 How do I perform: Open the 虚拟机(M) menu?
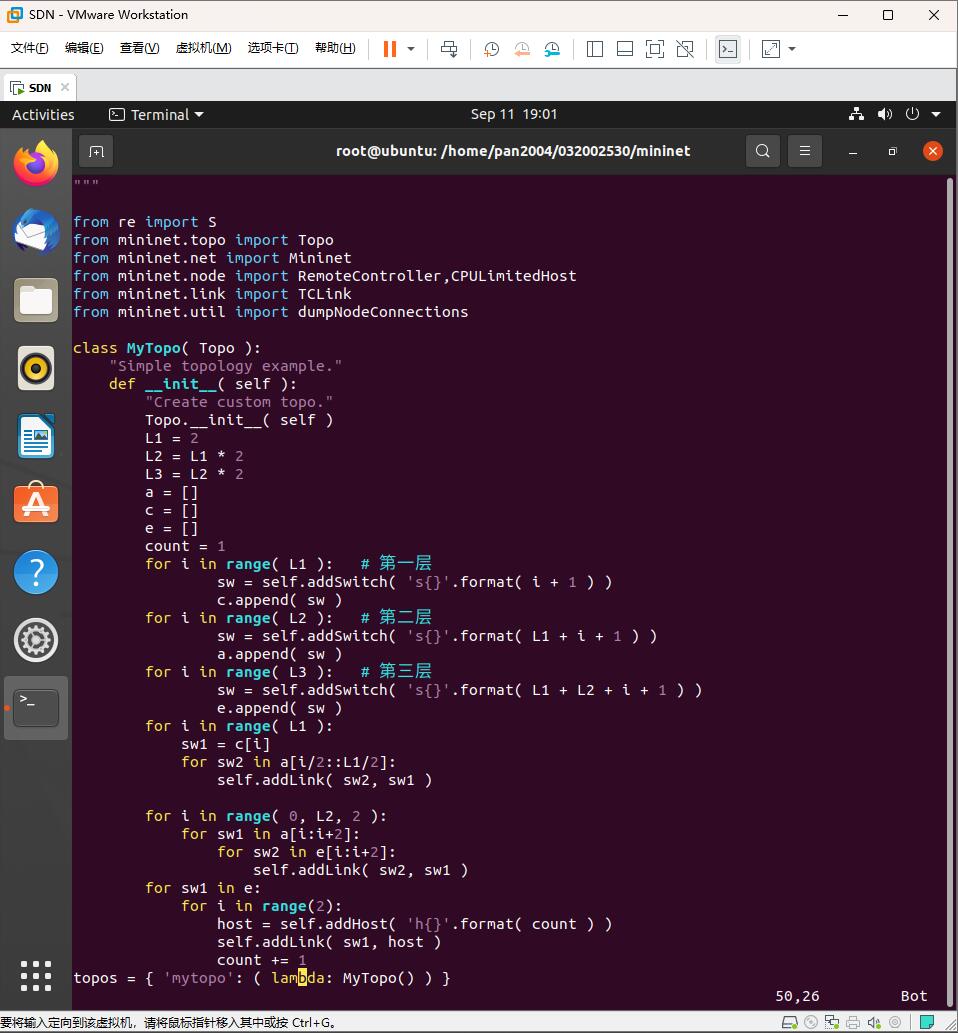click(204, 48)
